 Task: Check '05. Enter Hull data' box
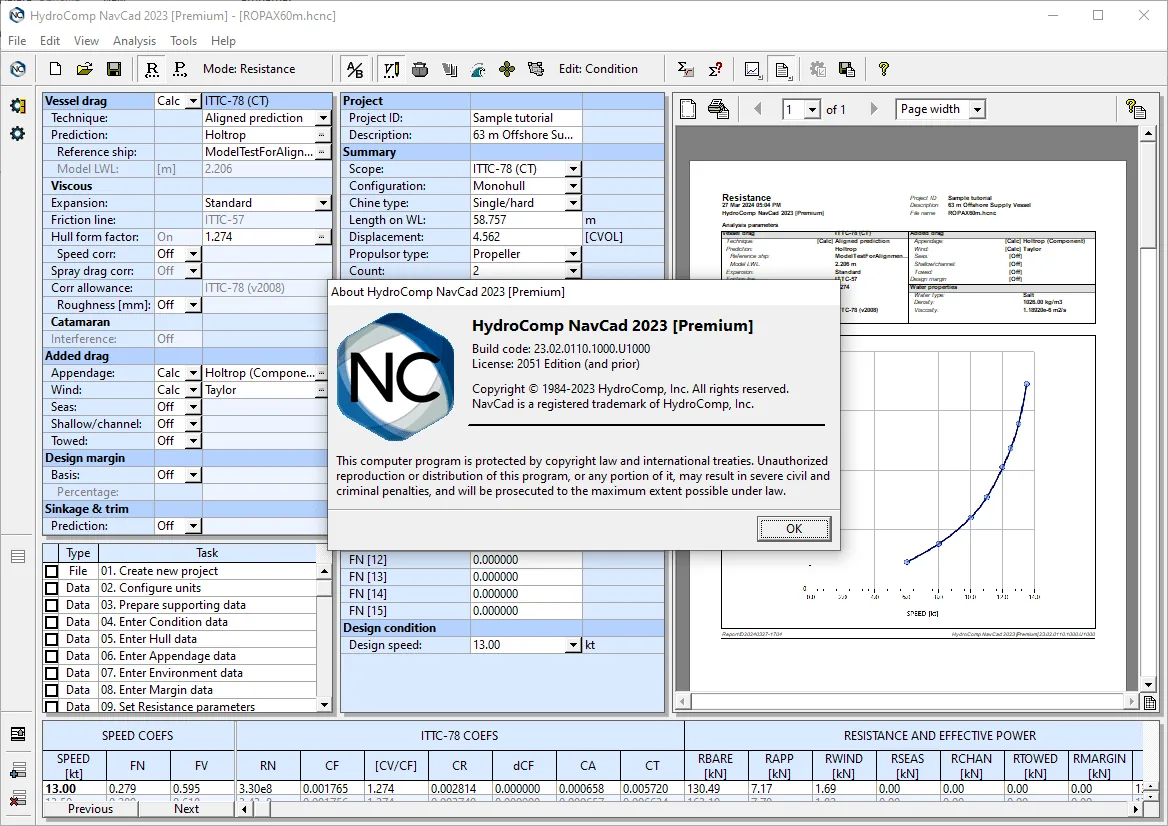51,639
